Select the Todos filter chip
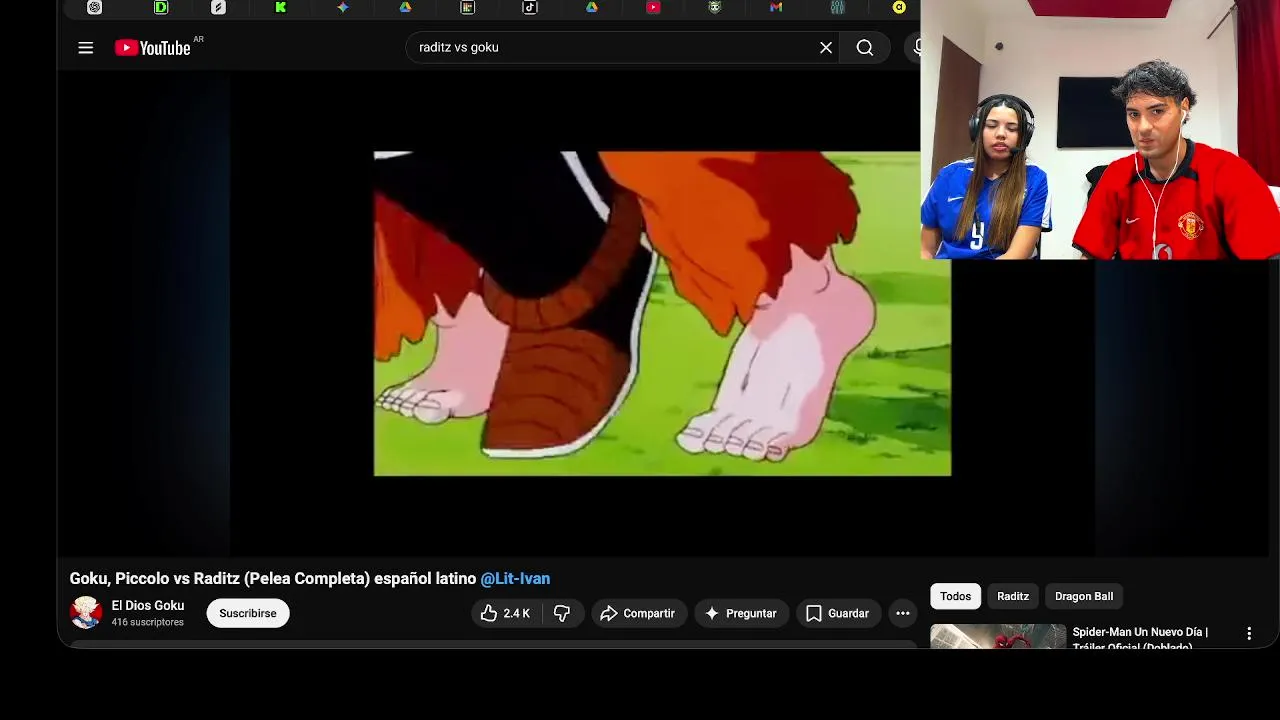 [955, 596]
